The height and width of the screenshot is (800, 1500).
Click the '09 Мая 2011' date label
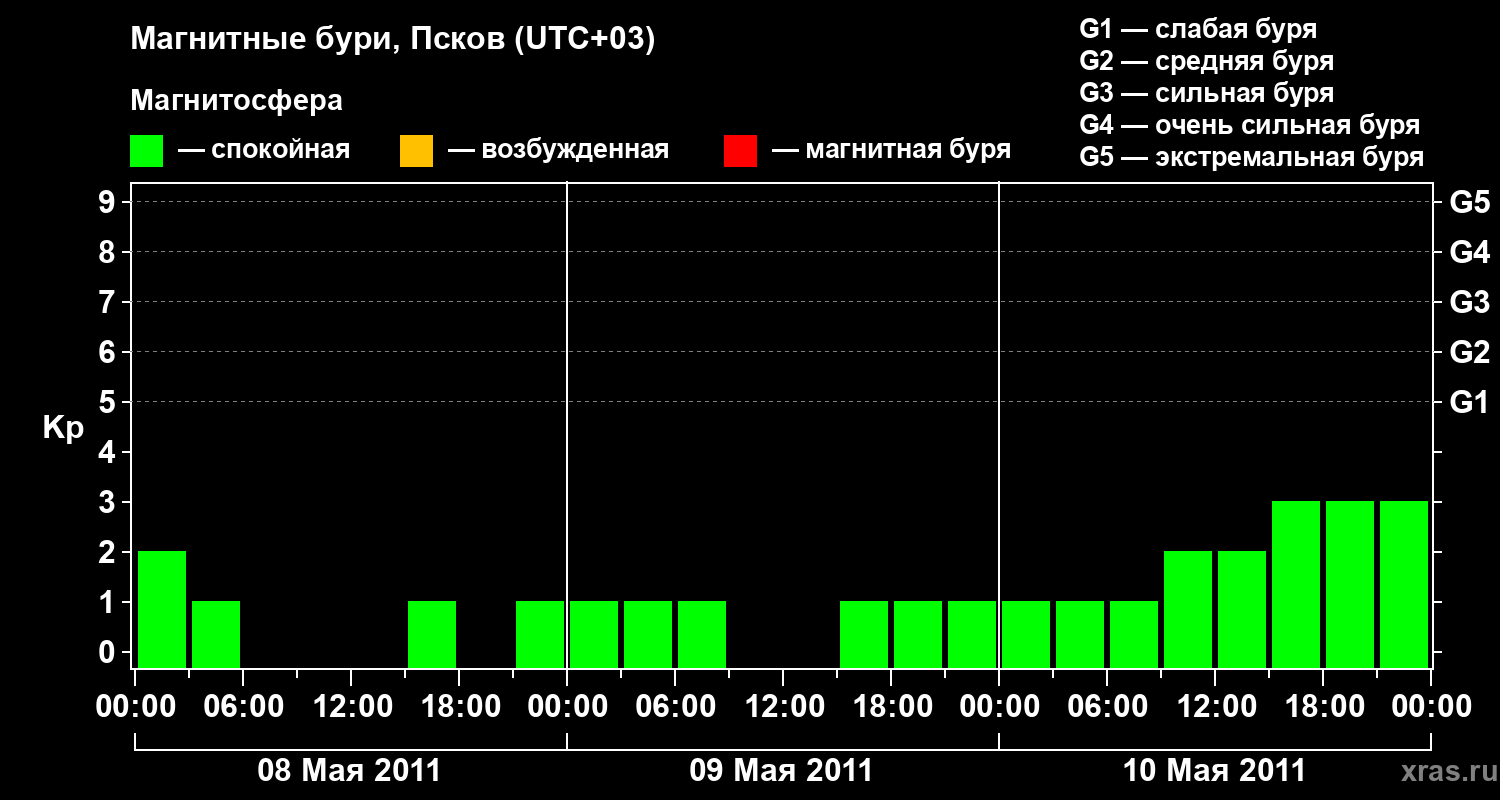click(x=781, y=770)
